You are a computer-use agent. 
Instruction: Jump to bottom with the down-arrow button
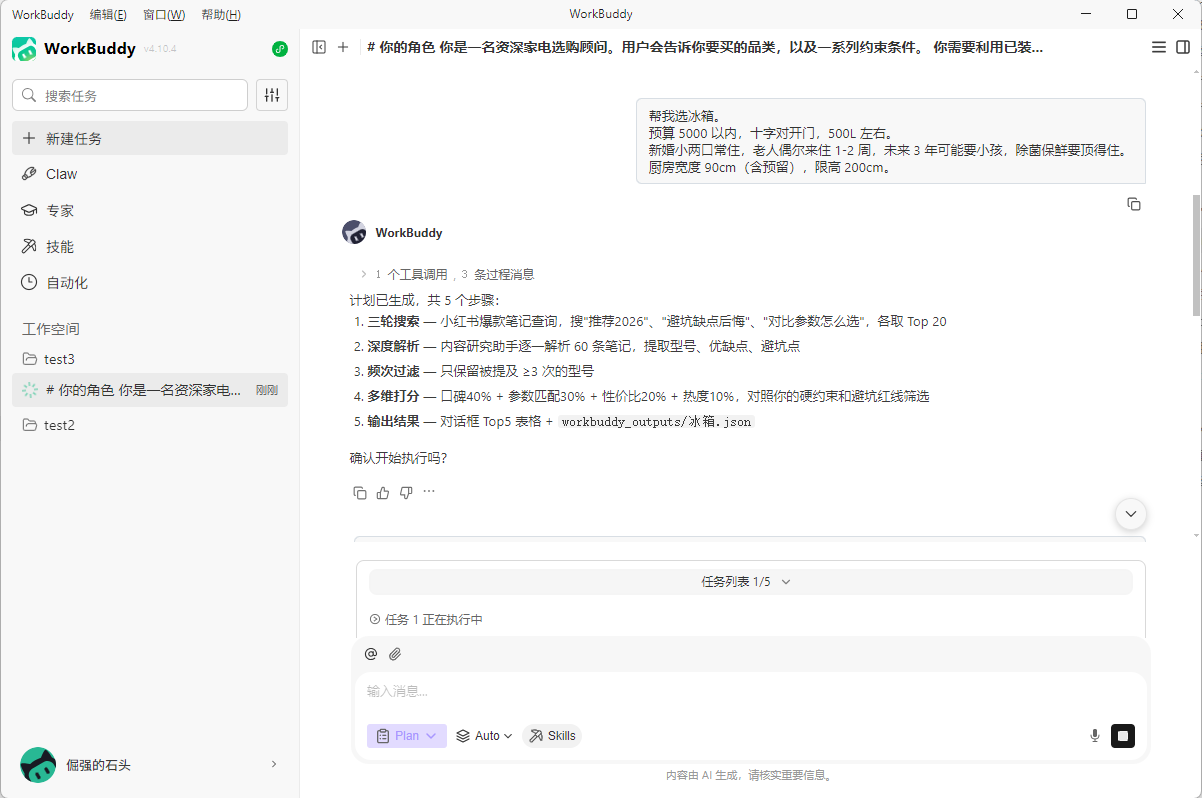[1131, 513]
